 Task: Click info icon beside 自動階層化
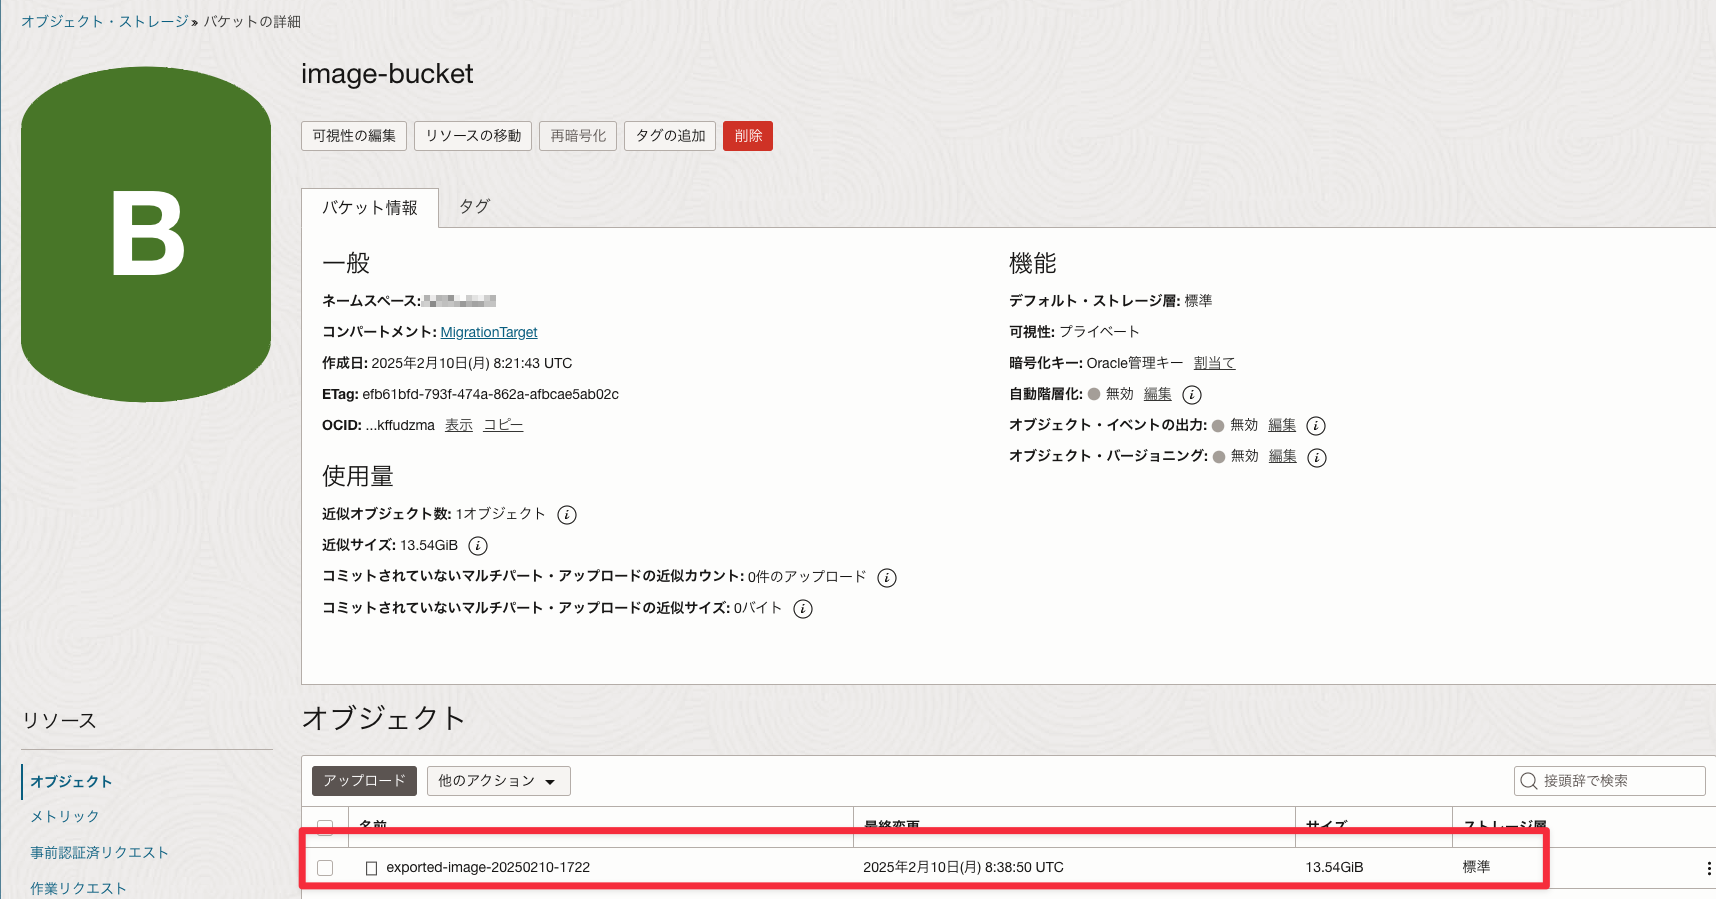1192,395
